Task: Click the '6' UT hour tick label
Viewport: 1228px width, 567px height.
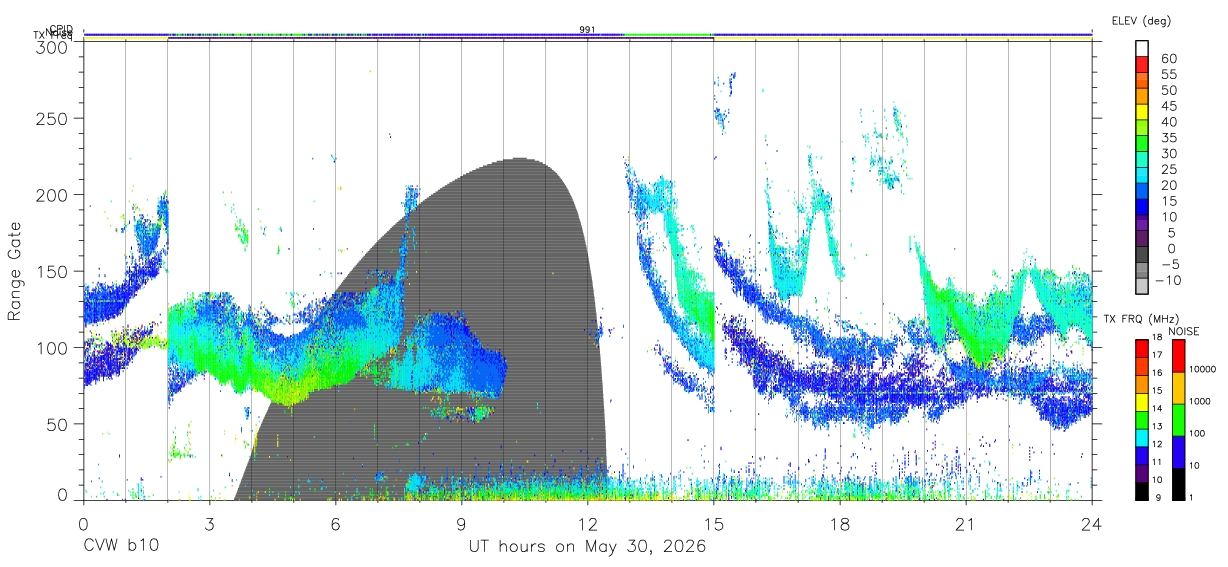Action: 335,523
